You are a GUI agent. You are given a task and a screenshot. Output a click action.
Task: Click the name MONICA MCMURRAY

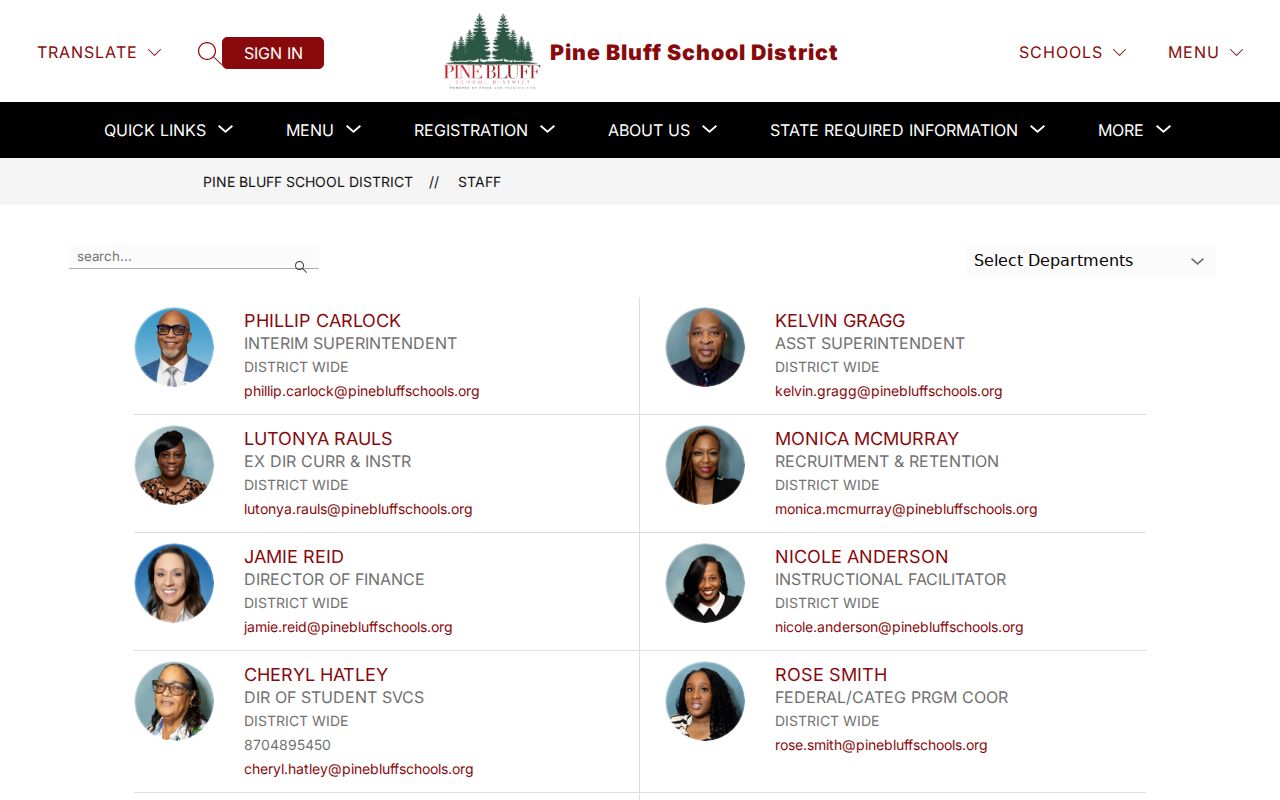[x=867, y=439]
